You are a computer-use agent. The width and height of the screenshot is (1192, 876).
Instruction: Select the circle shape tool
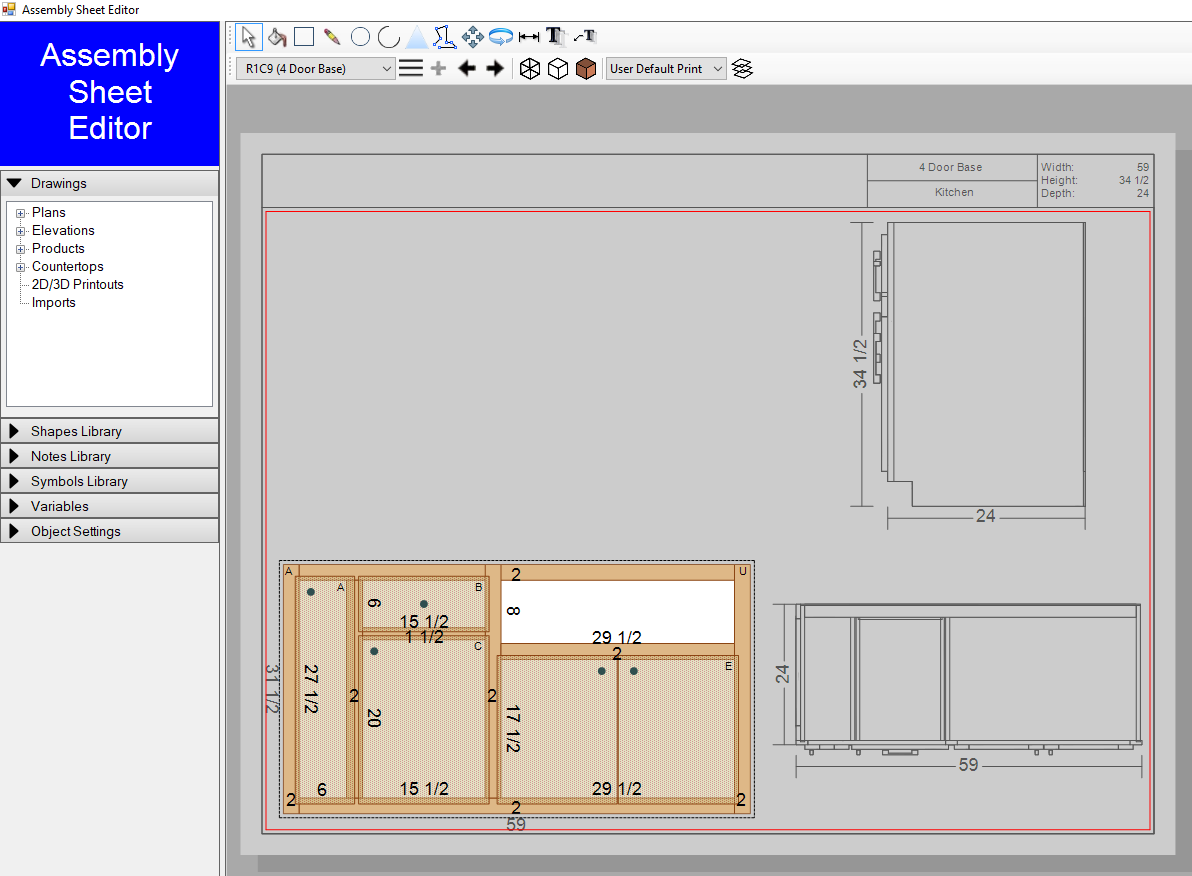360,37
